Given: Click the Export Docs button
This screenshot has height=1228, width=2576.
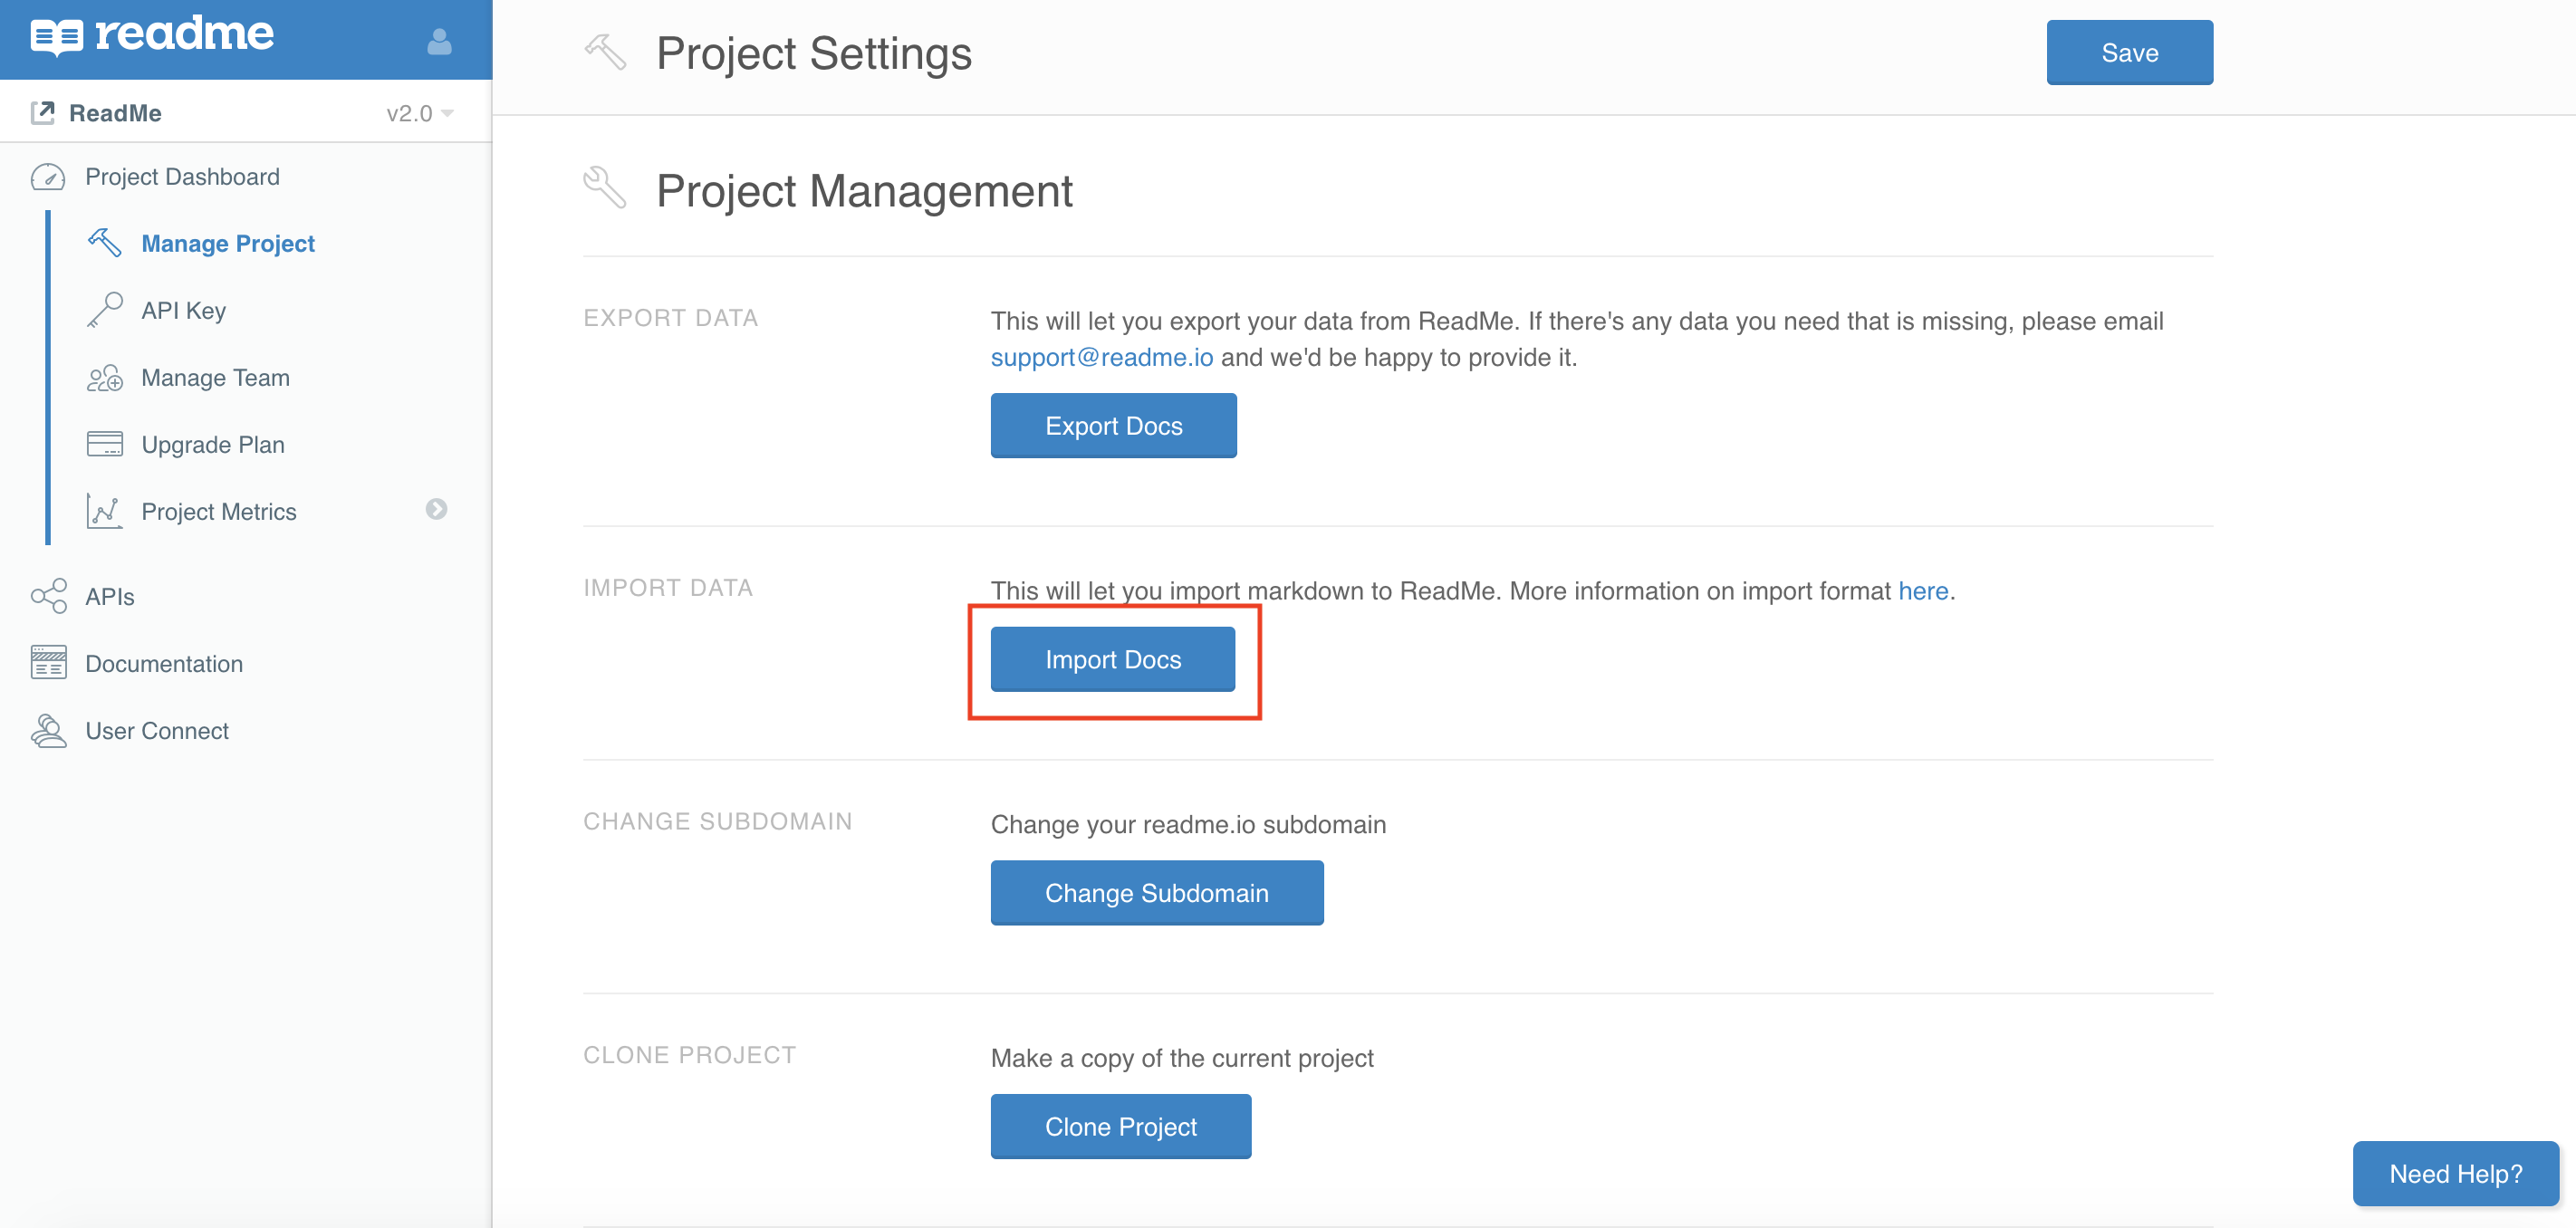Looking at the screenshot, I should pyautogui.click(x=1113, y=425).
